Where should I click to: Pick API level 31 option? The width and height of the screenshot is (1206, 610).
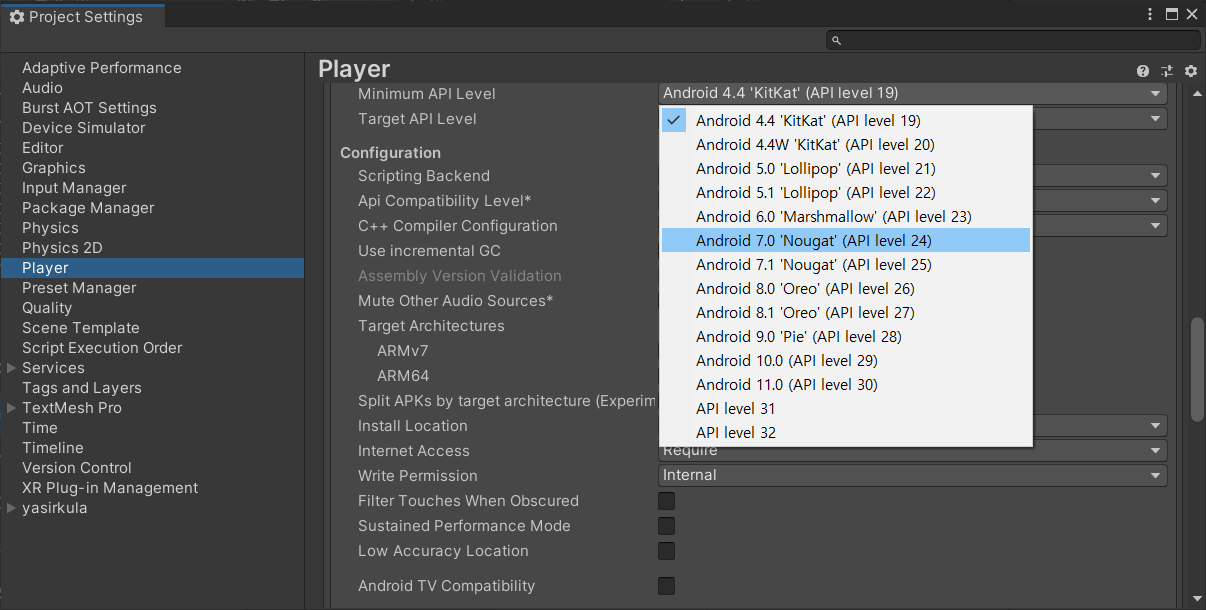[x=846, y=408]
